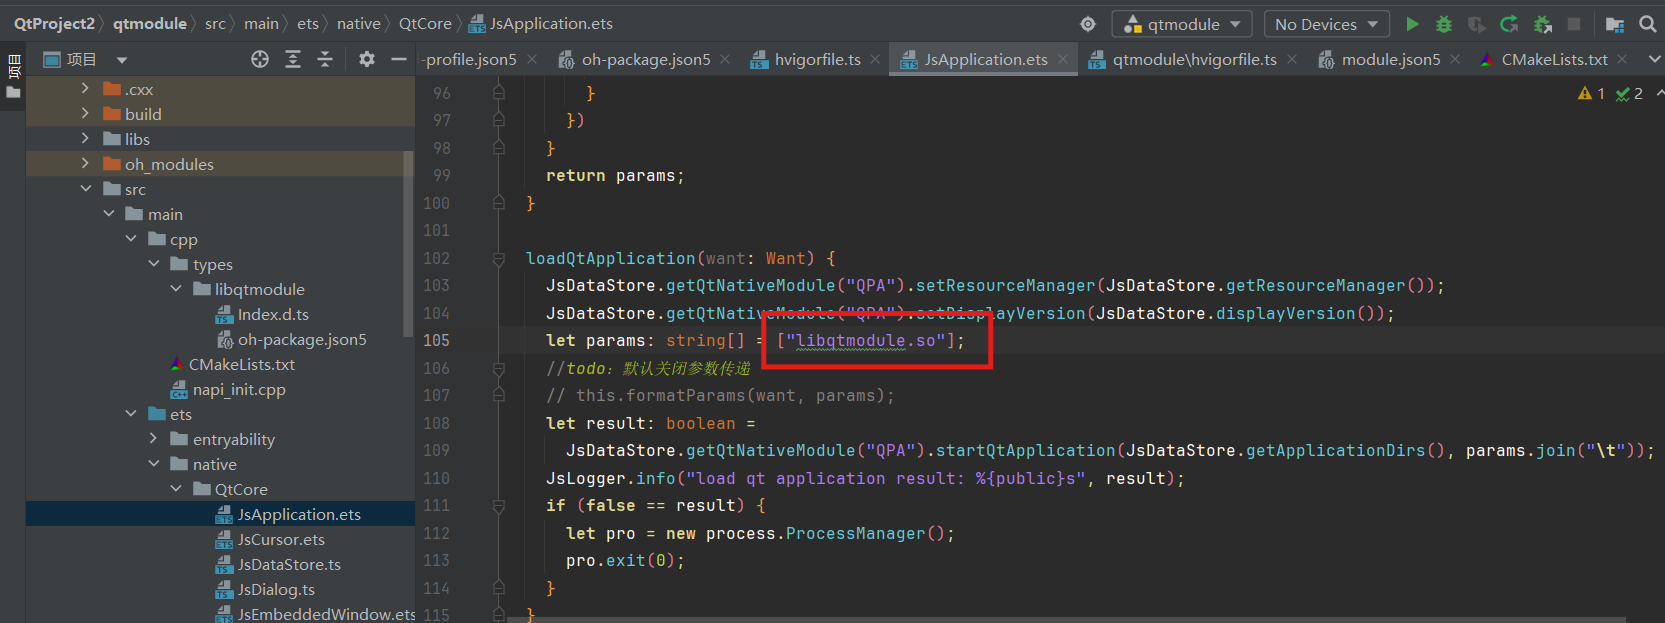The image size is (1665, 623).
Task: Switch to the CMakeLists.txt editor tab
Action: [1553, 60]
